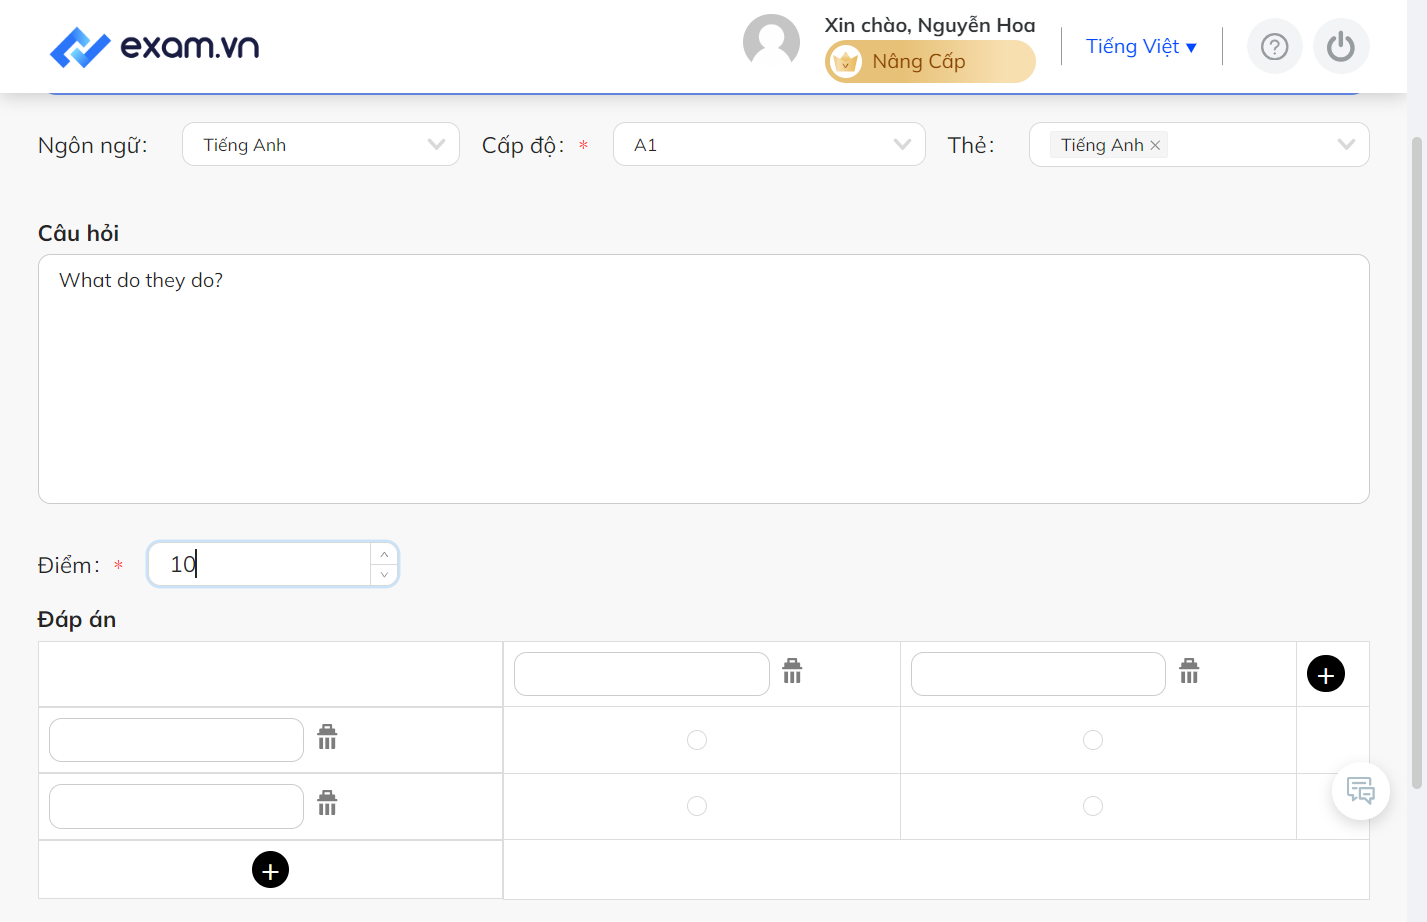
Task: Delete the first answer column
Action: pos(792,671)
